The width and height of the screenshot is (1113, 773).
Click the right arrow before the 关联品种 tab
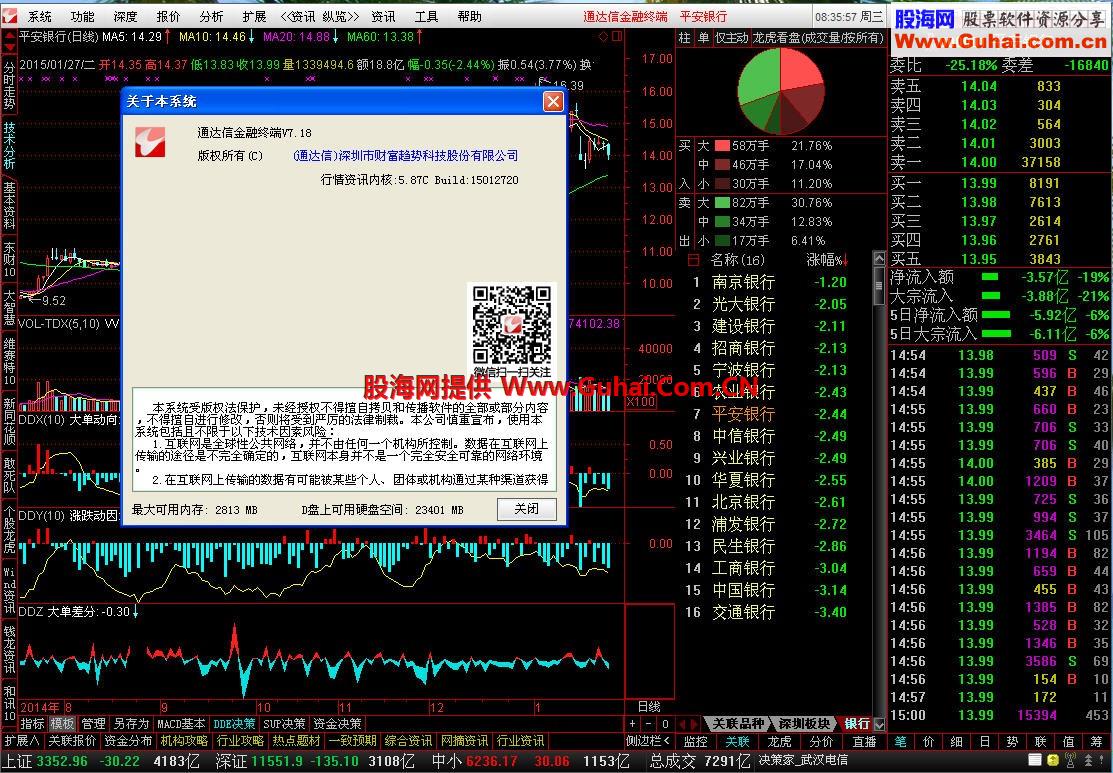click(695, 724)
